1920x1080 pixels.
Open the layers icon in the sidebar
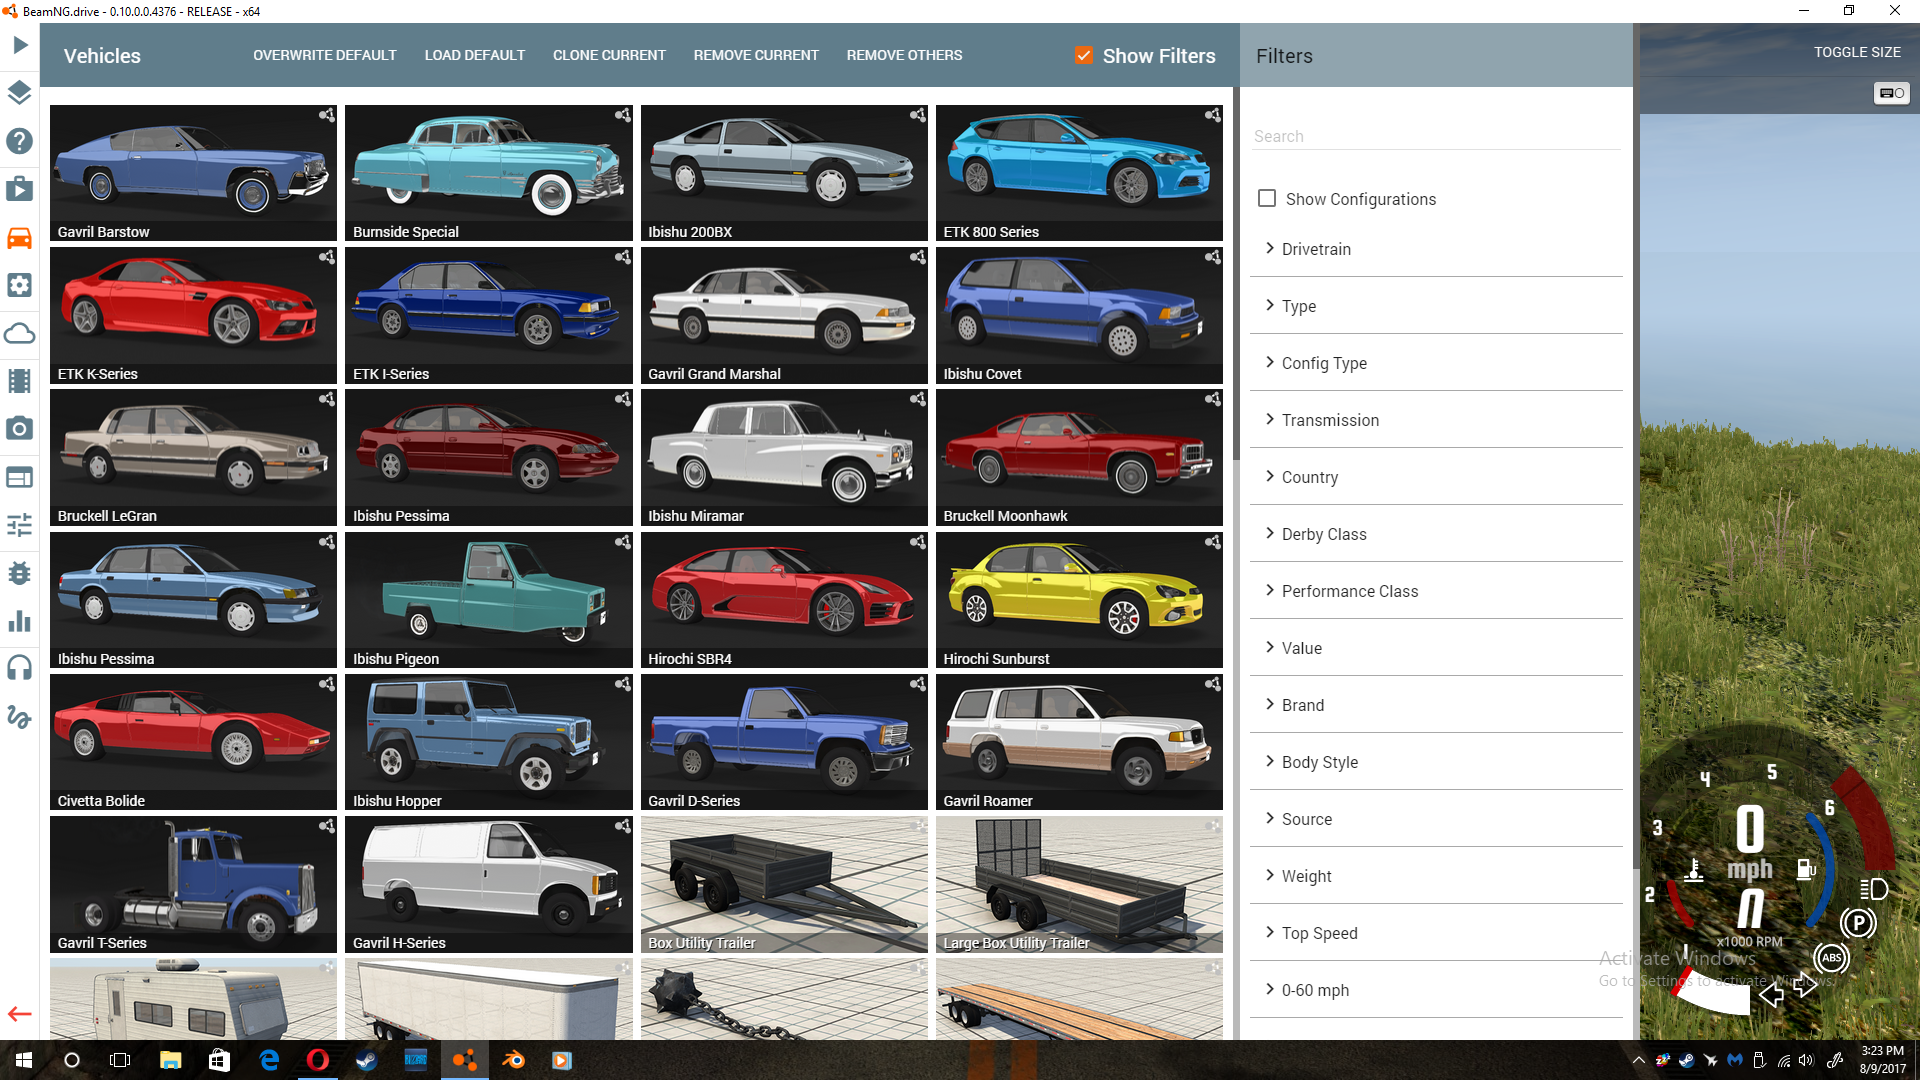(20, 93)
